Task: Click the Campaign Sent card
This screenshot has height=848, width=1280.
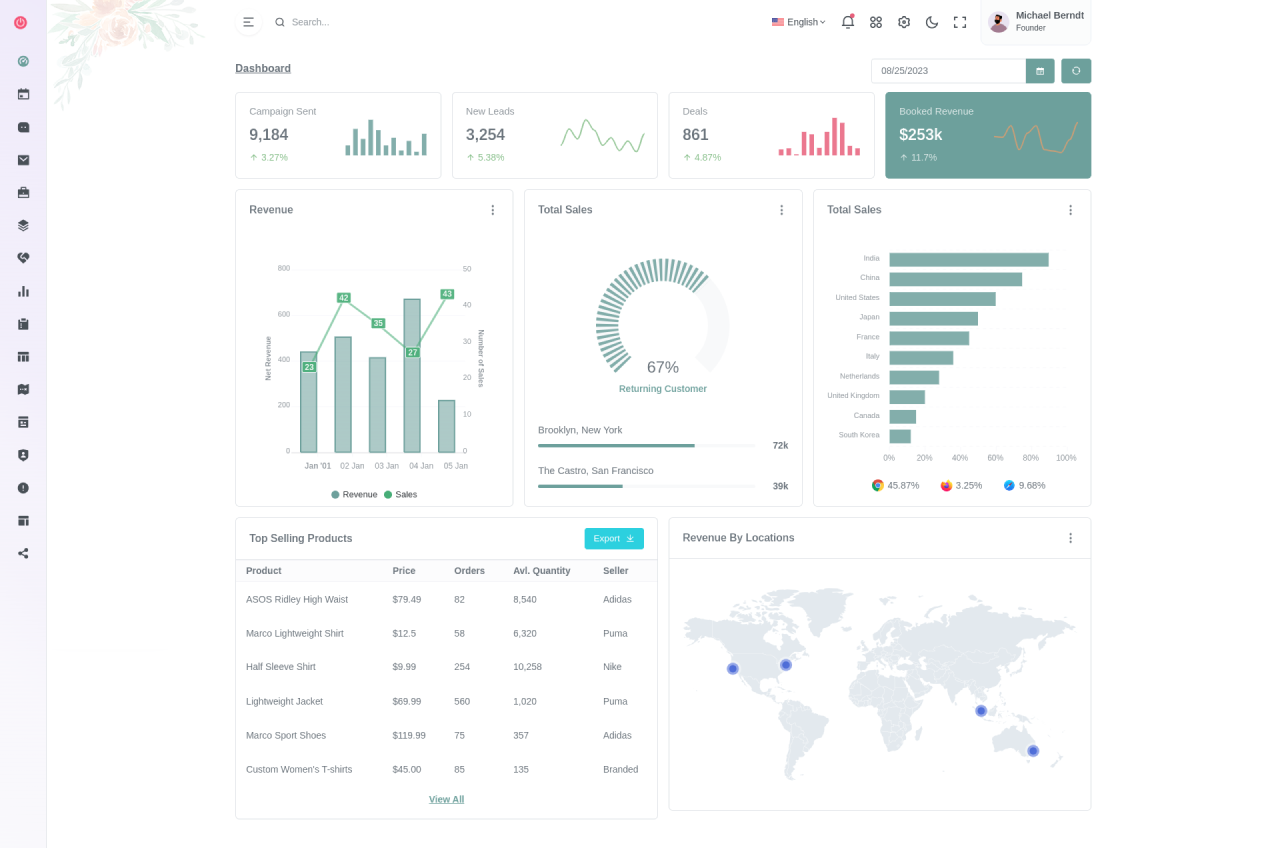Action: [x=338, y=135]
